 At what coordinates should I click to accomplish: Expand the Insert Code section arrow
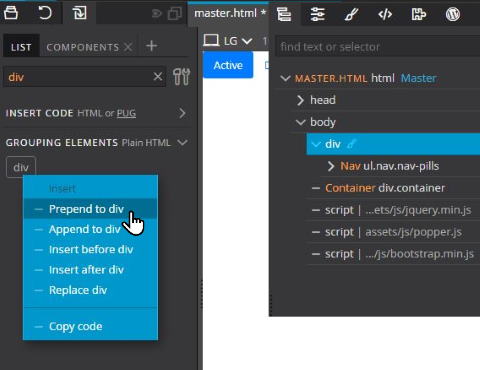tap(182, 113)
